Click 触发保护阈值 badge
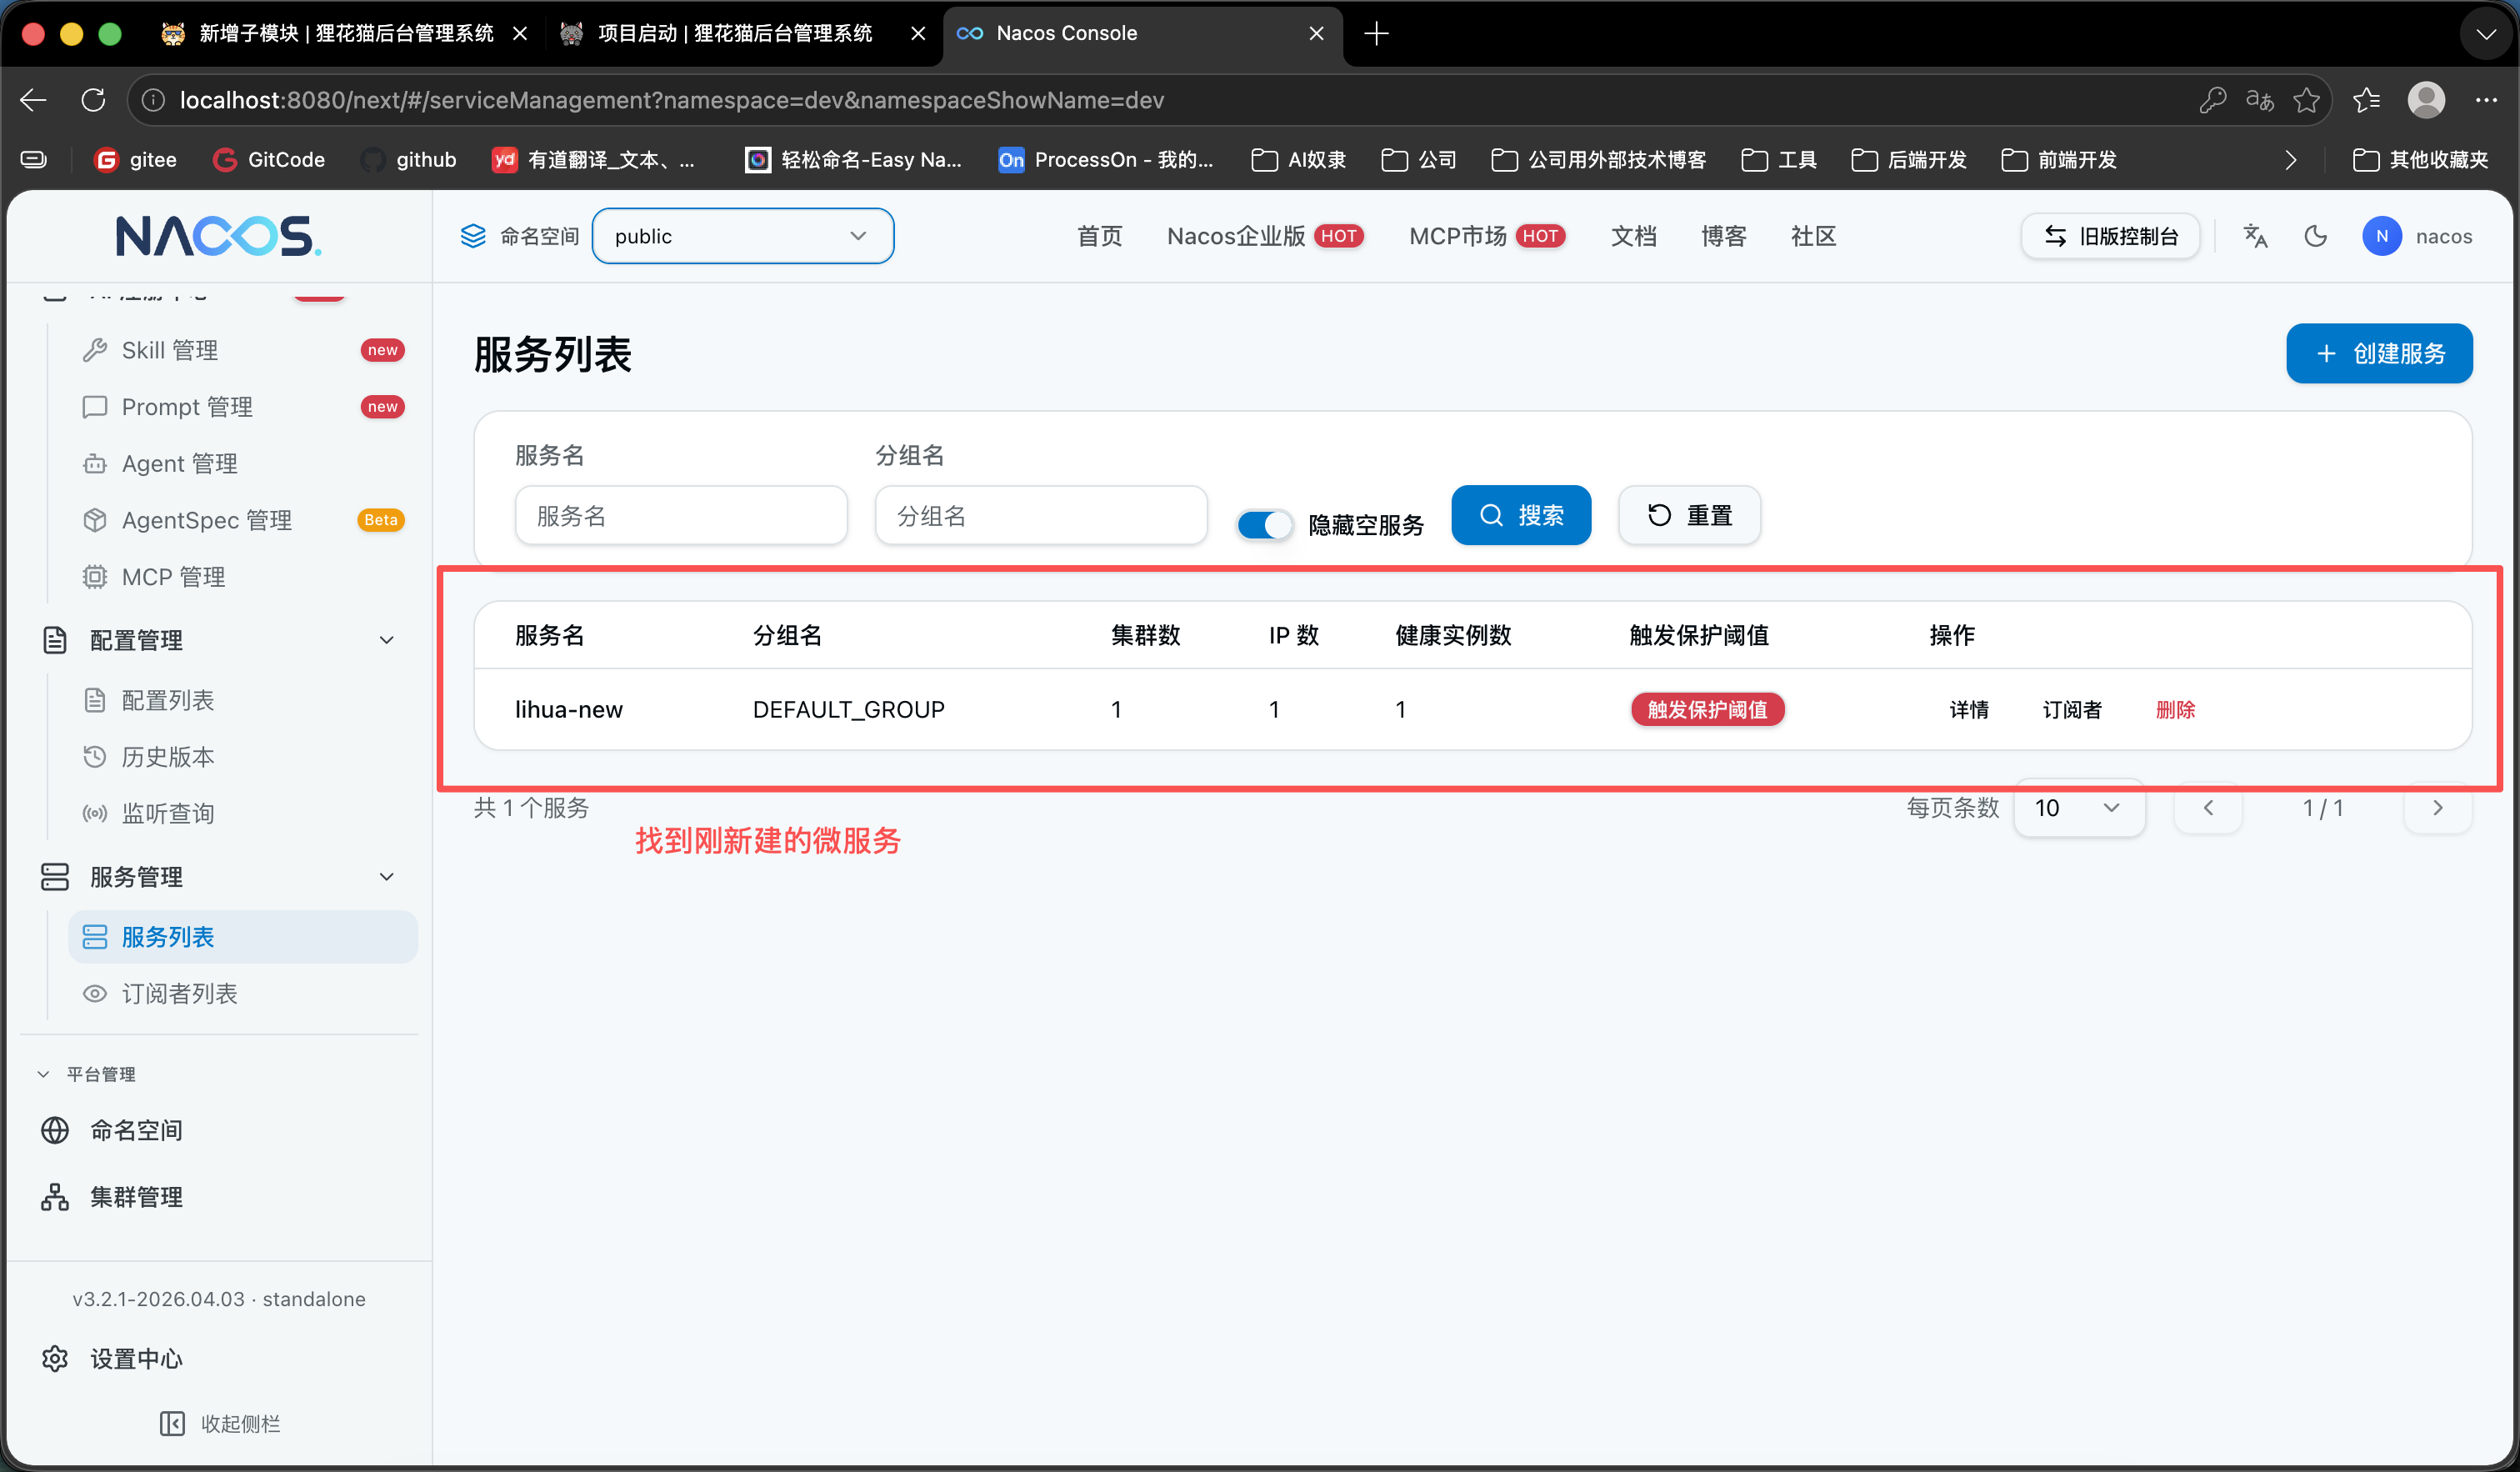The image size is (2520, 1472). [x=1707, y=709]
